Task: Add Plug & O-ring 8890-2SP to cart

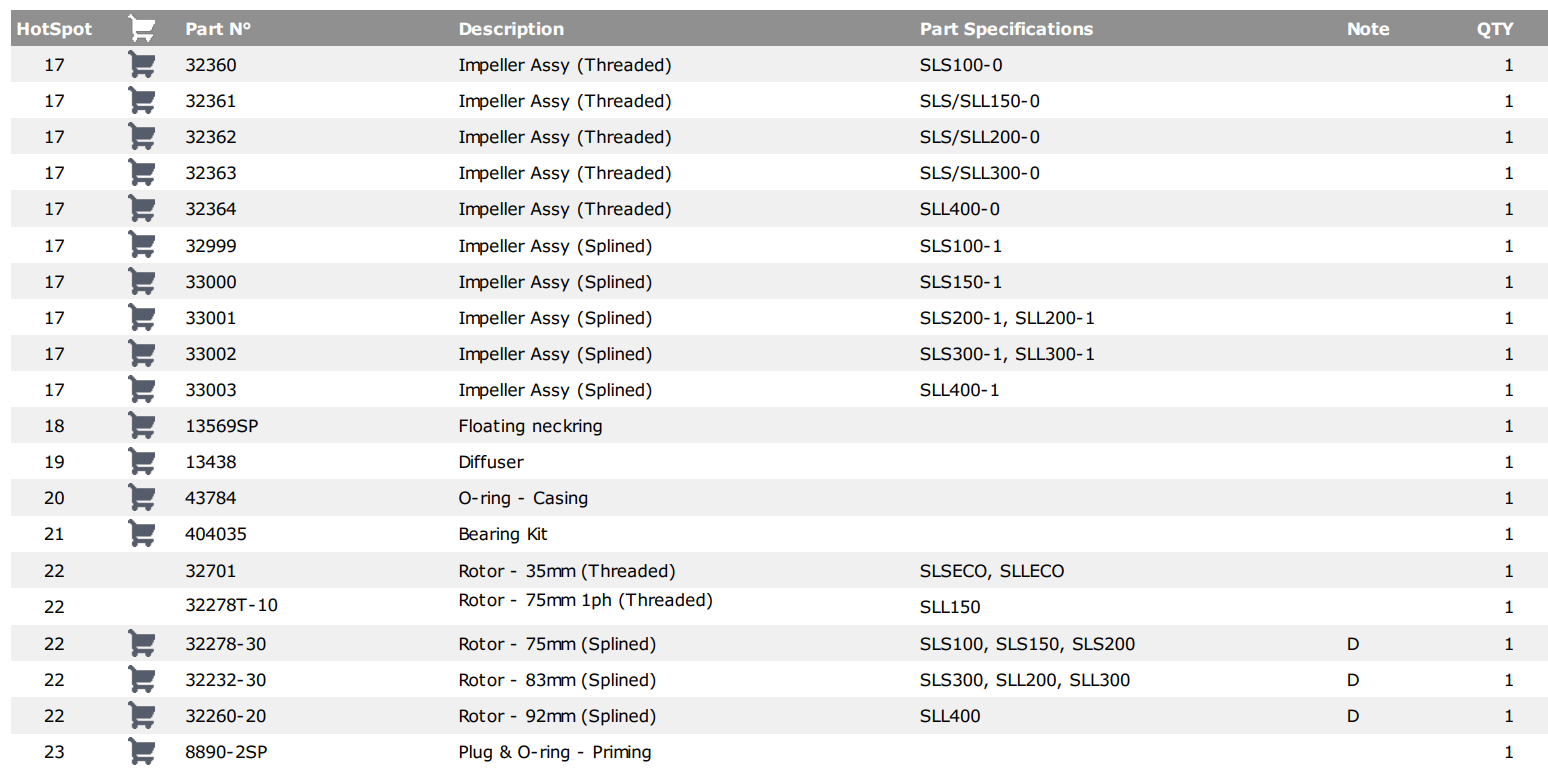Action: [142, 752]
